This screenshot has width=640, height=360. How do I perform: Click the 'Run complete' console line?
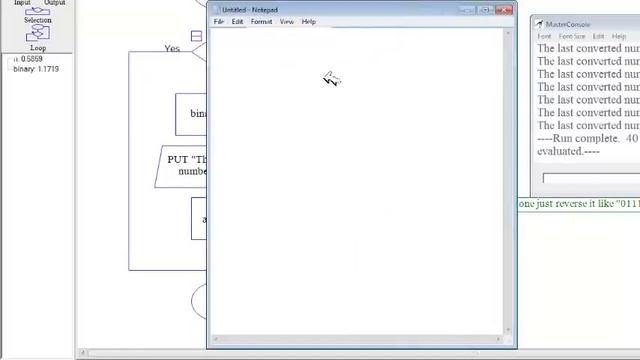588,138
